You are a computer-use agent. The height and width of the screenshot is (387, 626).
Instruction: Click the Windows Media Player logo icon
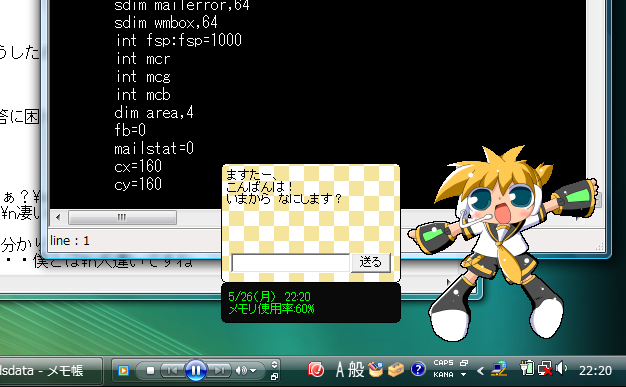pyautogui.click(x=123, y=371)
